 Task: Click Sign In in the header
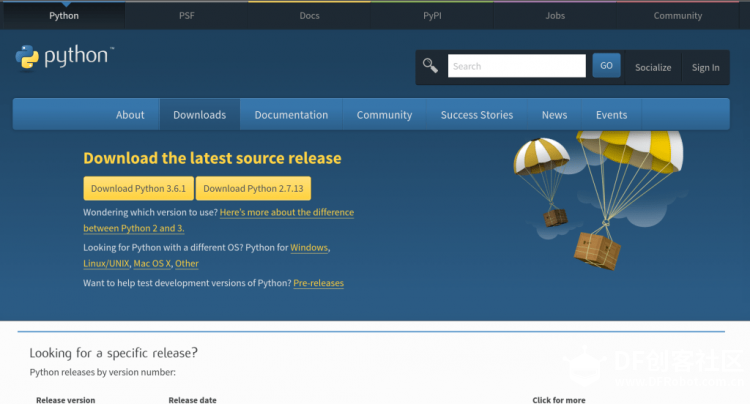click(x=706, y=67)
